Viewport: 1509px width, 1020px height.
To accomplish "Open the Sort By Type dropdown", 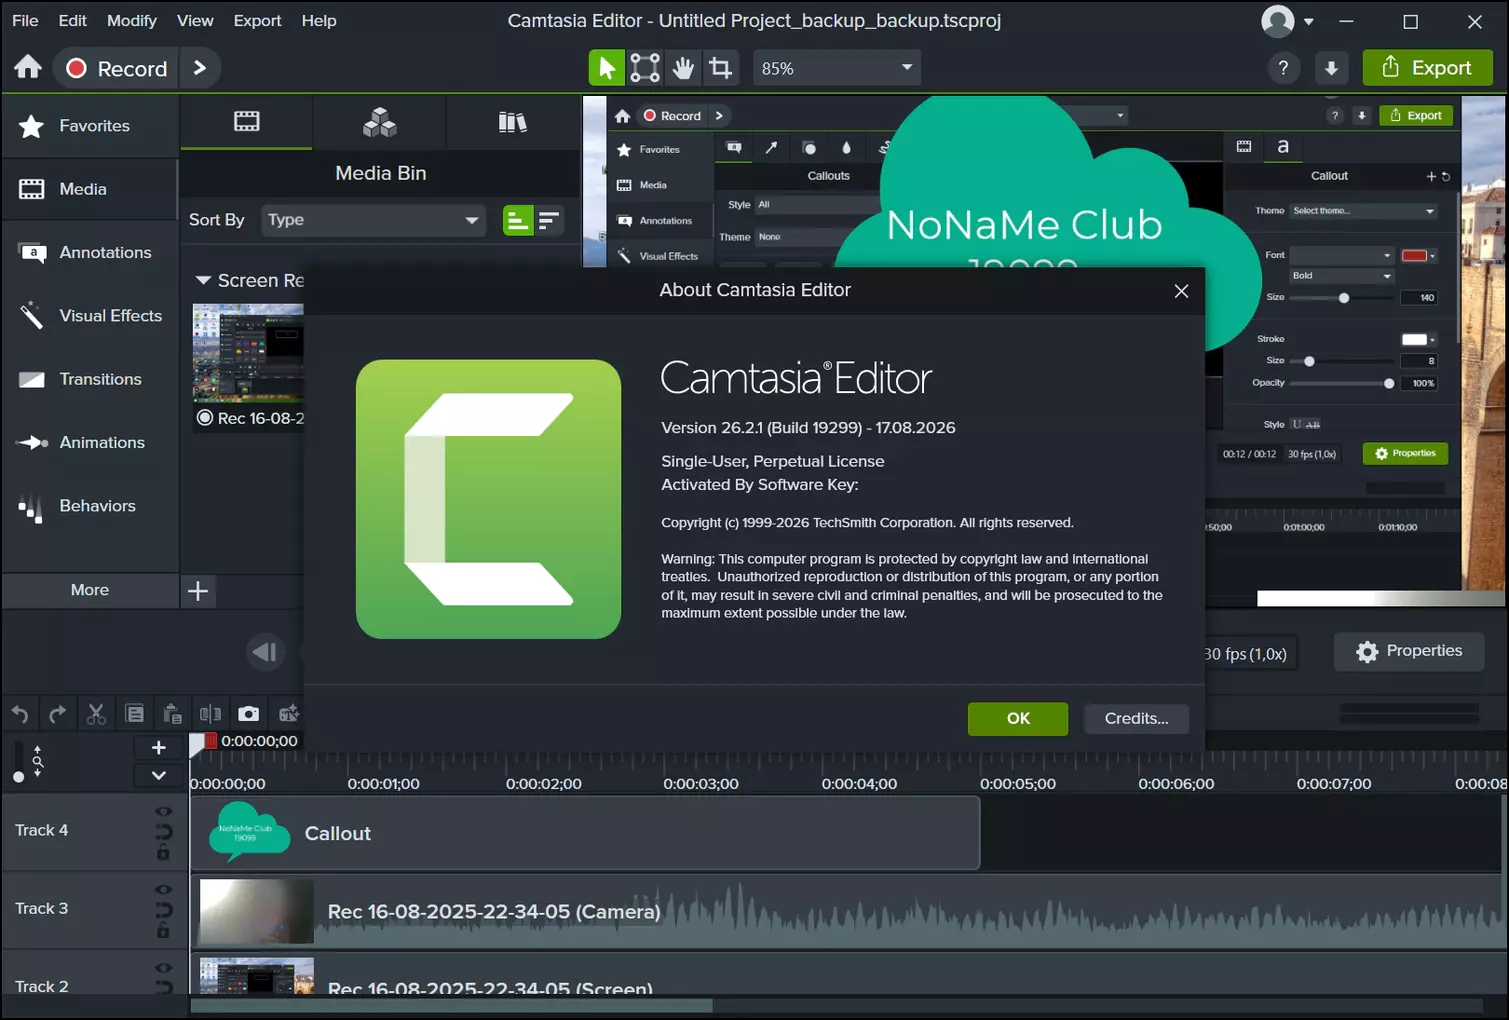I will (373, 220).
